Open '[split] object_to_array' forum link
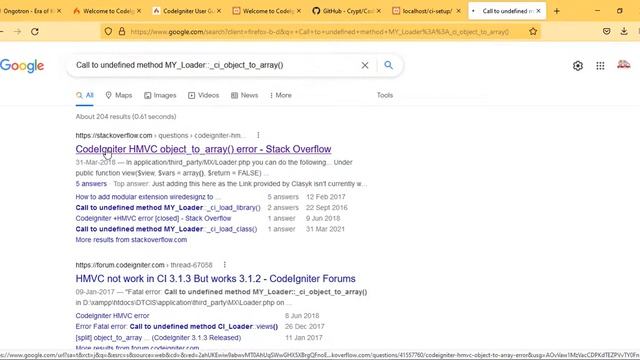The height and width of the screenshot is (360, 640). tap(158, 338)
